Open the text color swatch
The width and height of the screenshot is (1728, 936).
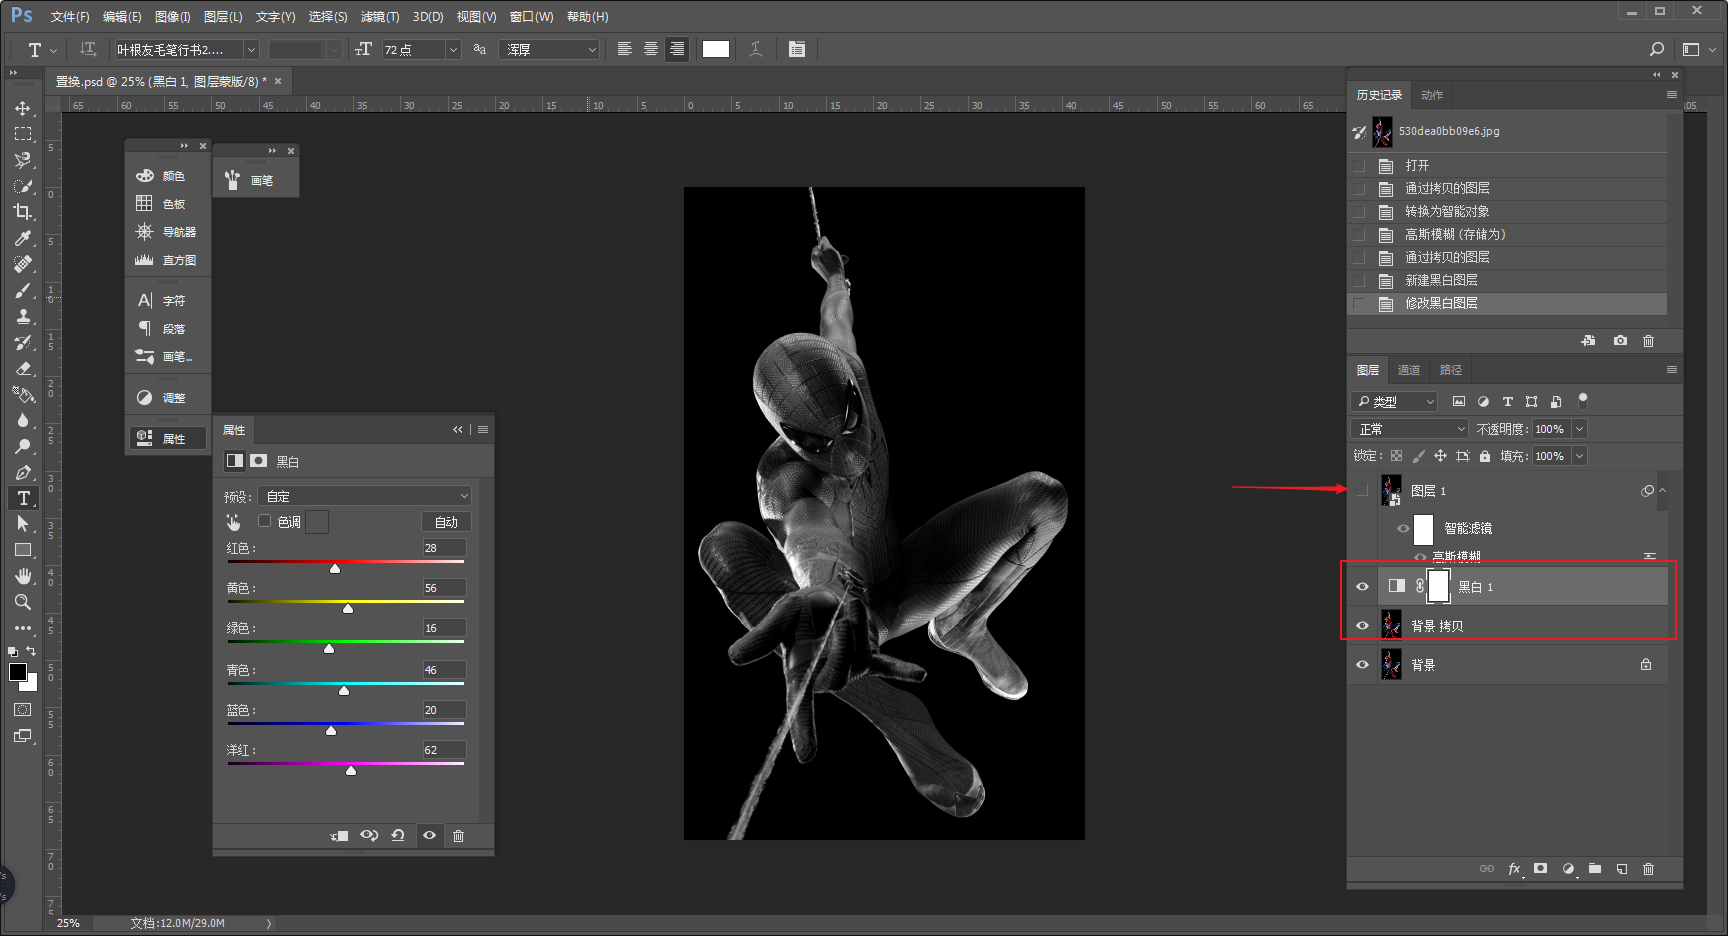(716, 49)
